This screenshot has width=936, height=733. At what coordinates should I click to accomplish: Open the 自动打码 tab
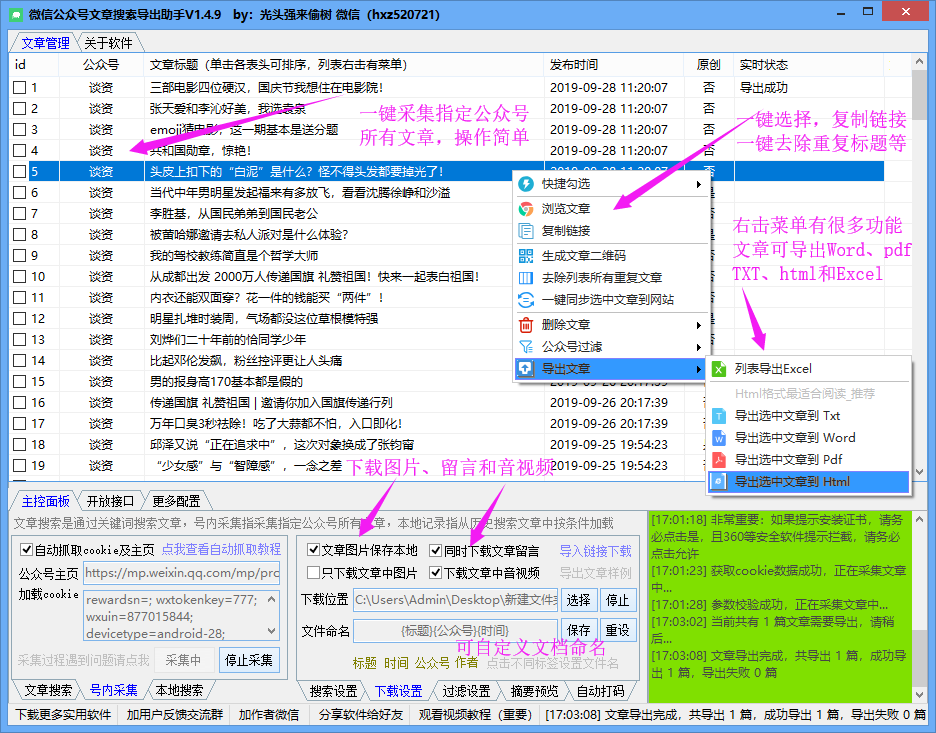pos(601,691)
